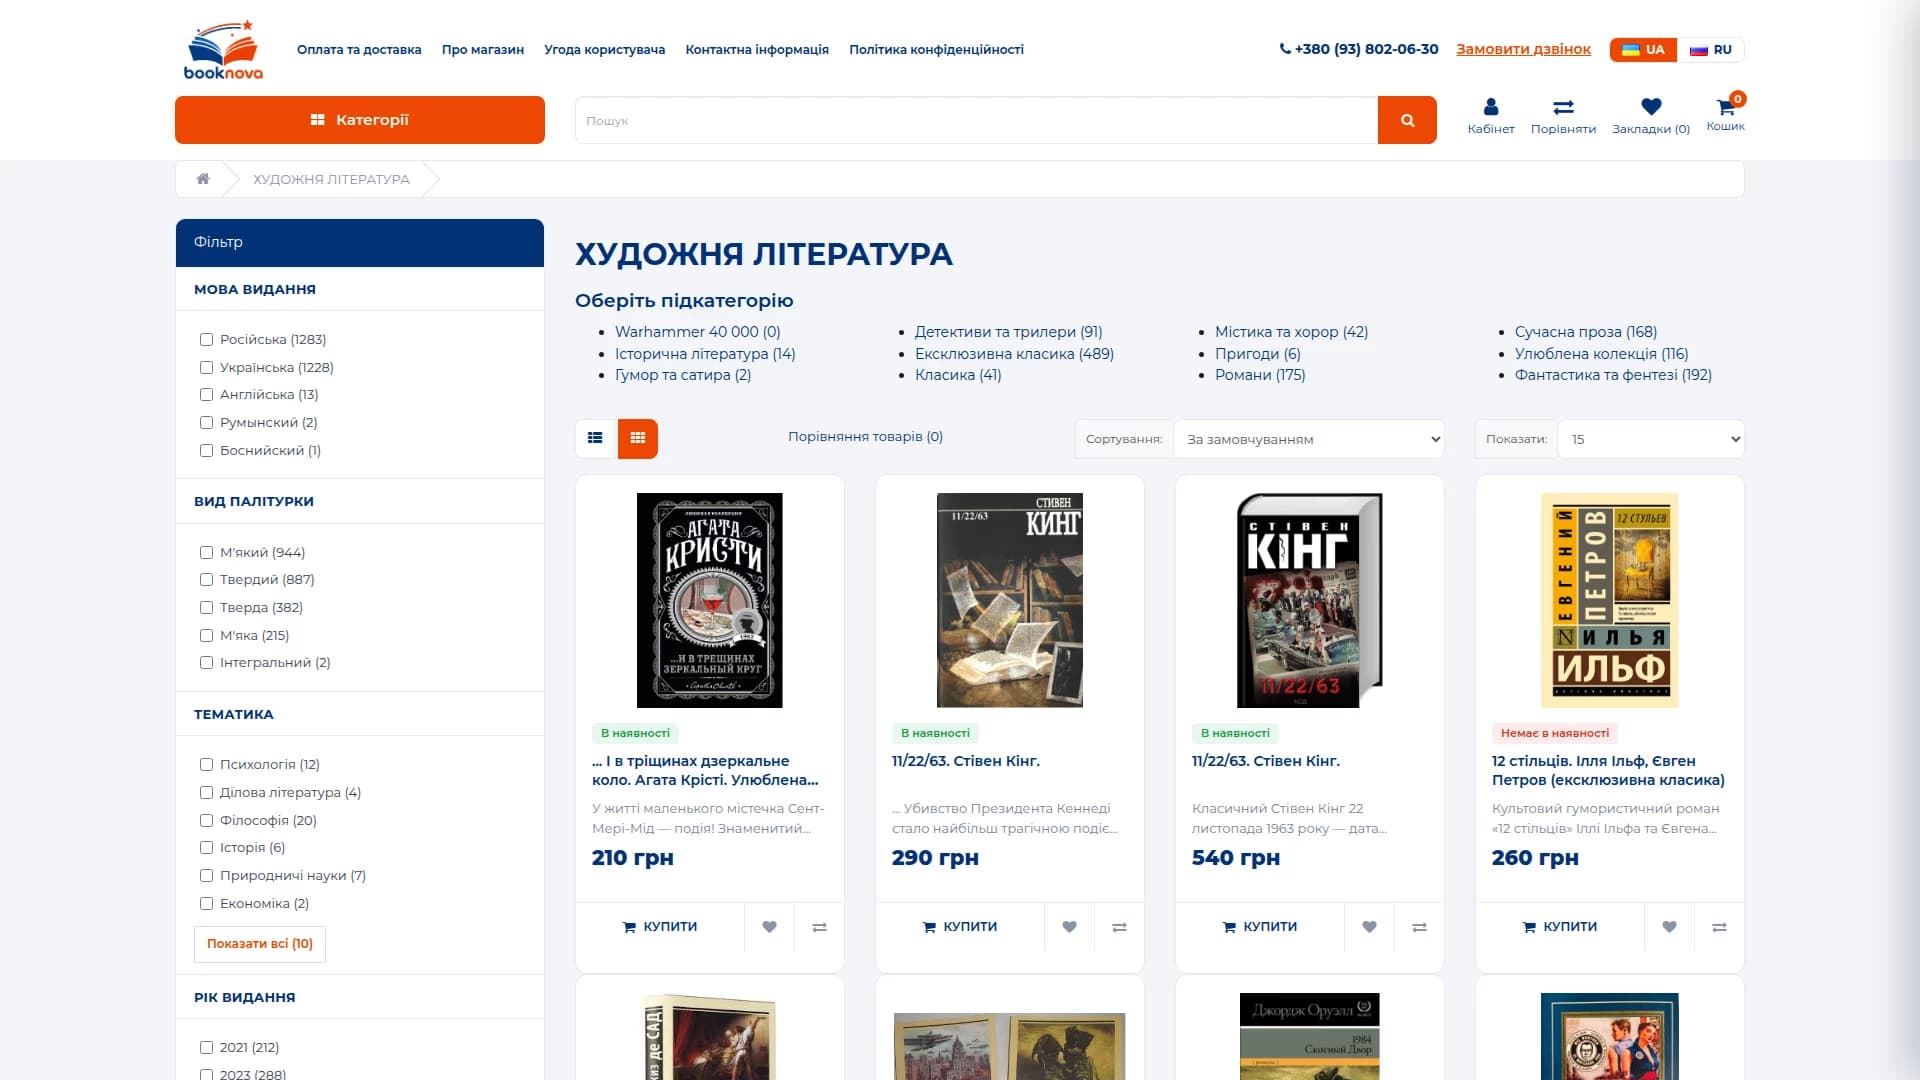
Task: Buy the 12 стільців book via КУПИТИ
Action: click(1560, 927)
